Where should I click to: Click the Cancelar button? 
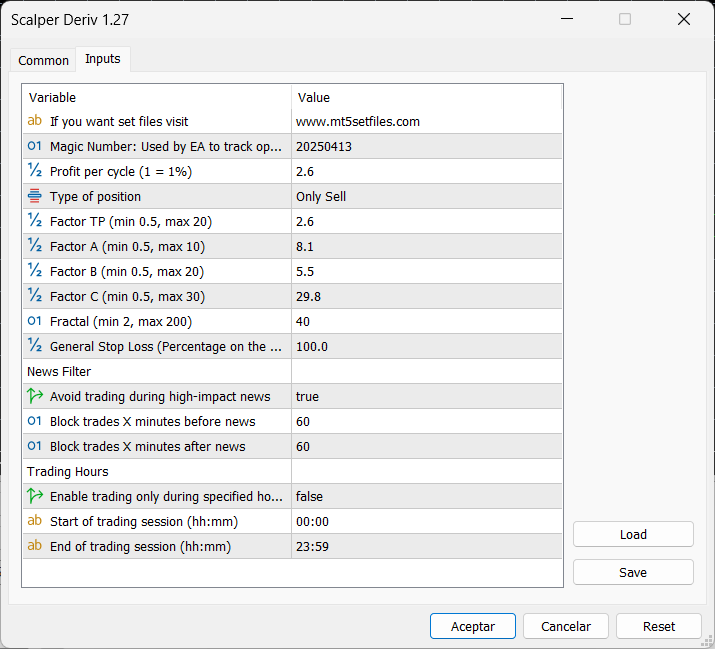(x=566, y=626)
